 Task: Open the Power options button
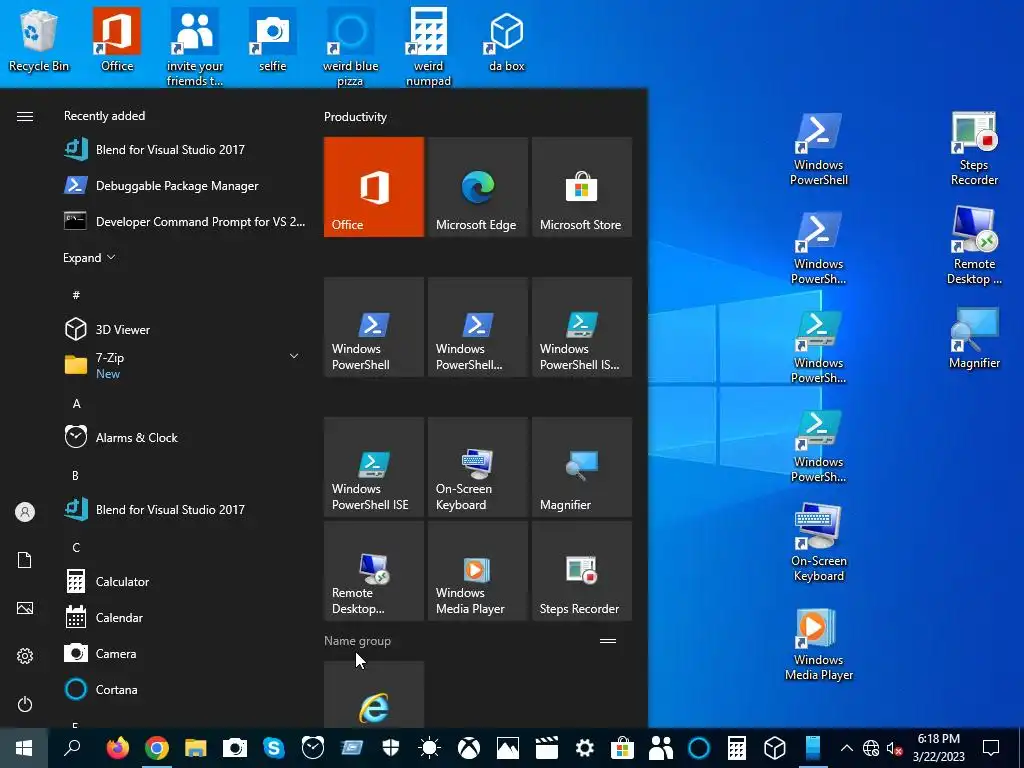(25, 704)
